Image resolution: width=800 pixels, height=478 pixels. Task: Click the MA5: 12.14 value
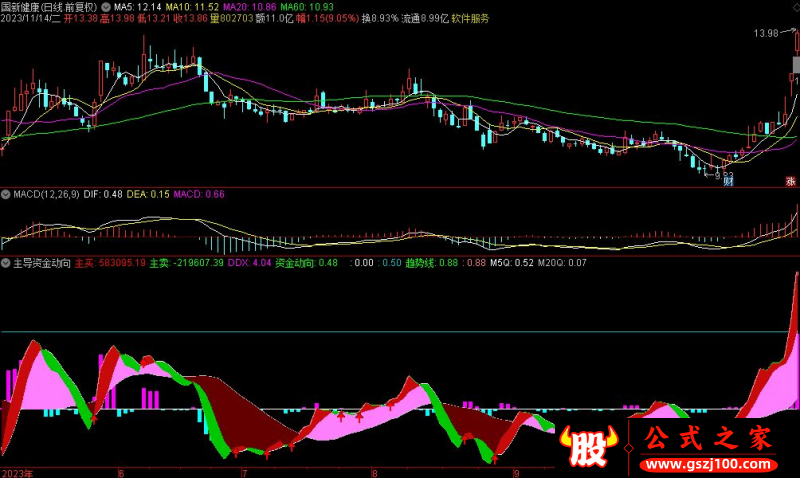click(x=137, y=7)
